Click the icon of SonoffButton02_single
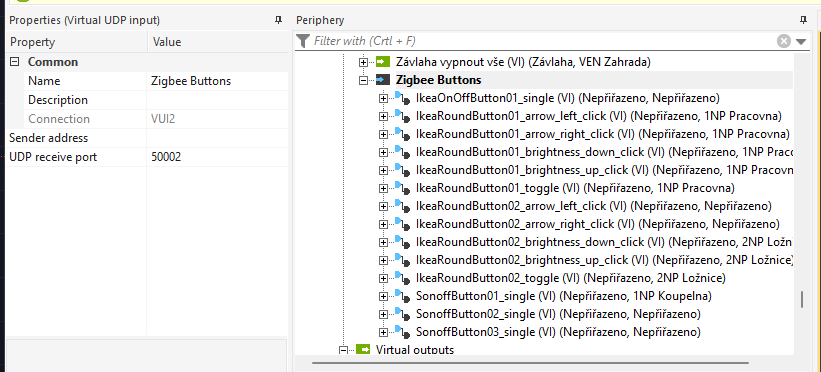The width and height of the screenshot is (821, 372). coord(402,314)
